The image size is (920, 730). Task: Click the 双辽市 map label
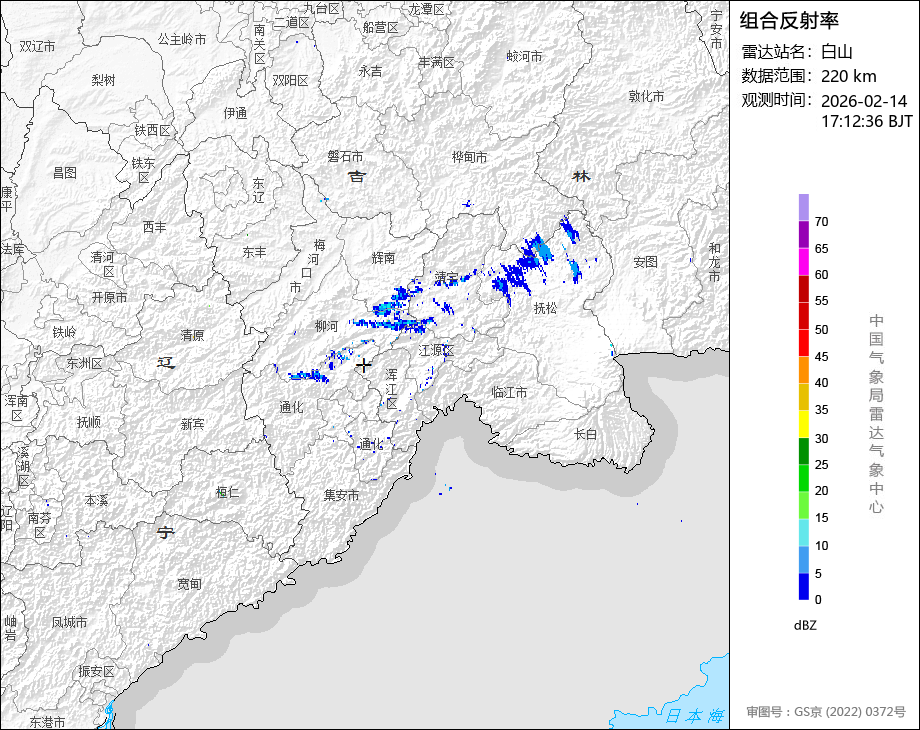point(37,46)
